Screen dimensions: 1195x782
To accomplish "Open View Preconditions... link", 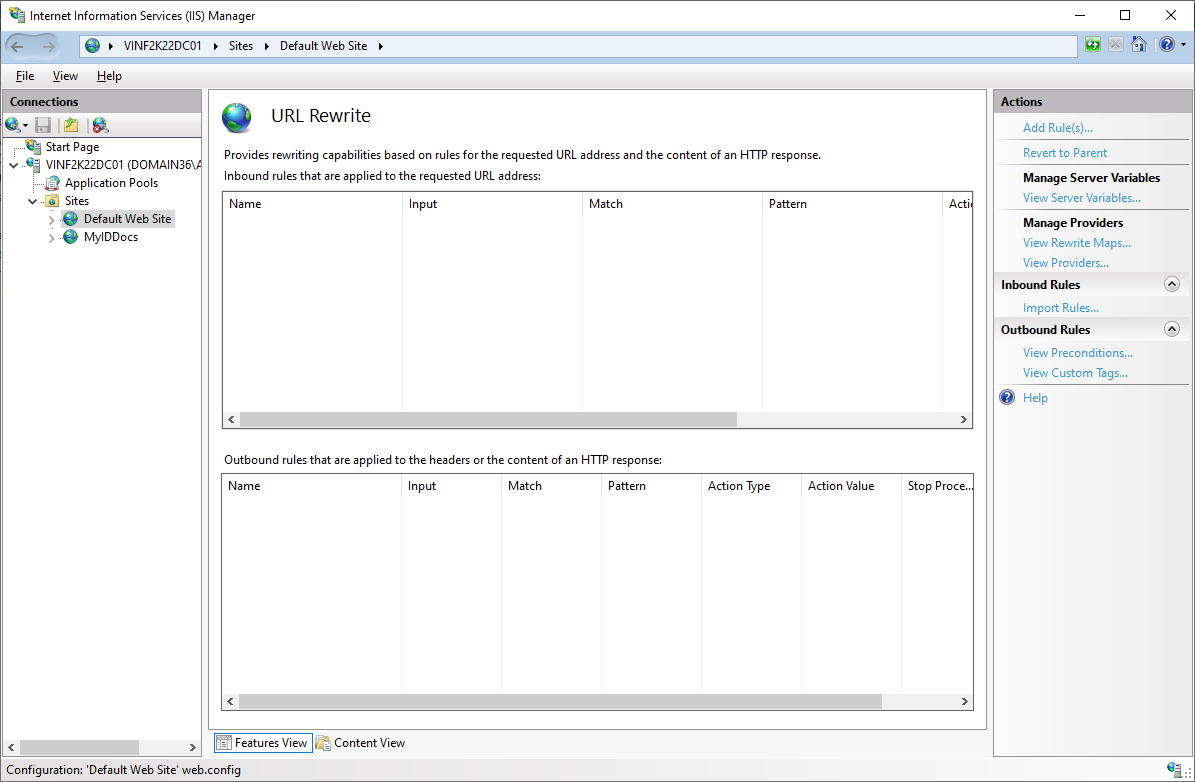I will 1078,353.
